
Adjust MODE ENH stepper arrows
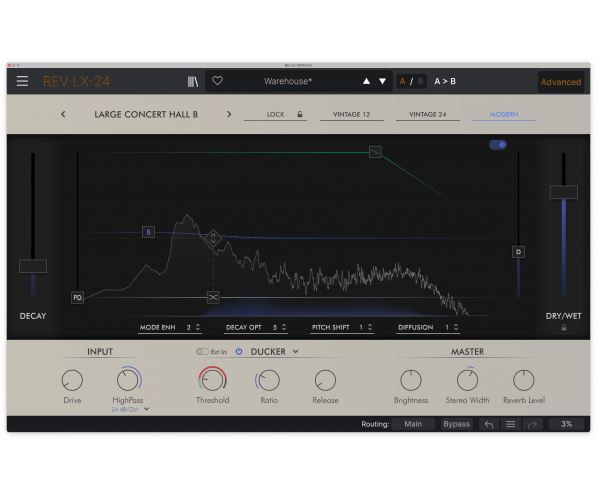click(198, 327)
